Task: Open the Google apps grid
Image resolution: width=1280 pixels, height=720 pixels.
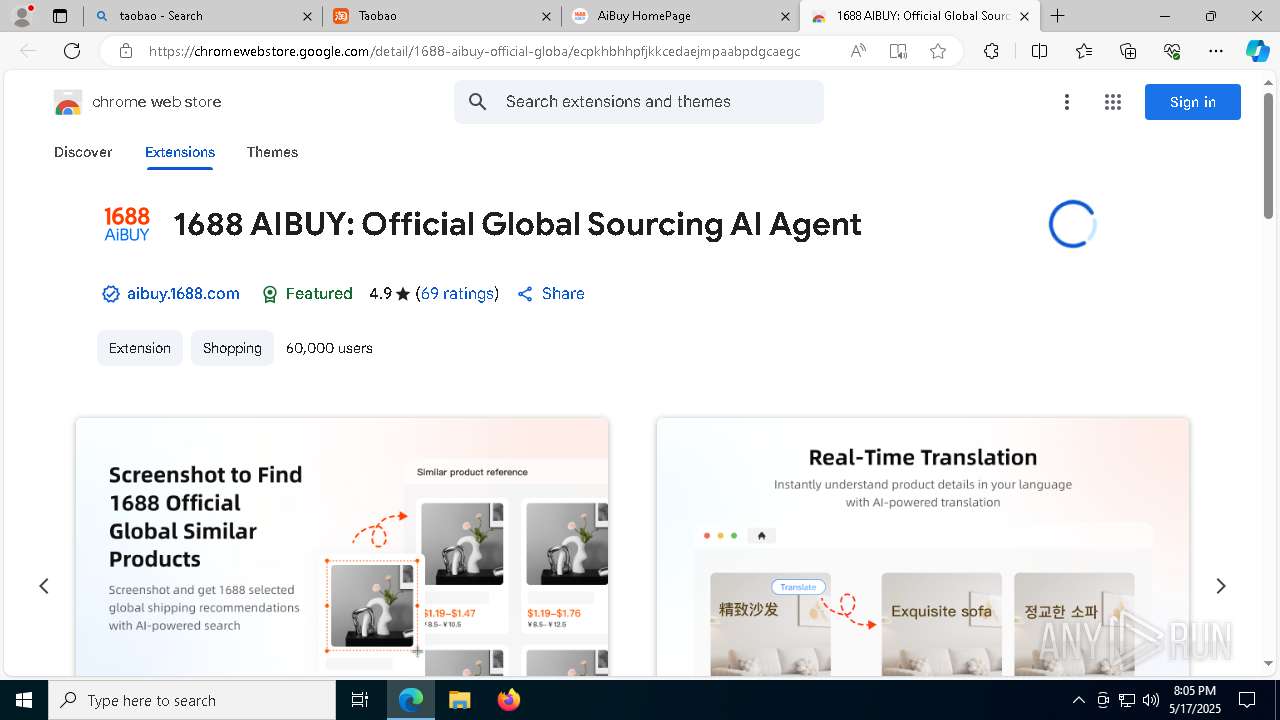Action: (1113, 102)
